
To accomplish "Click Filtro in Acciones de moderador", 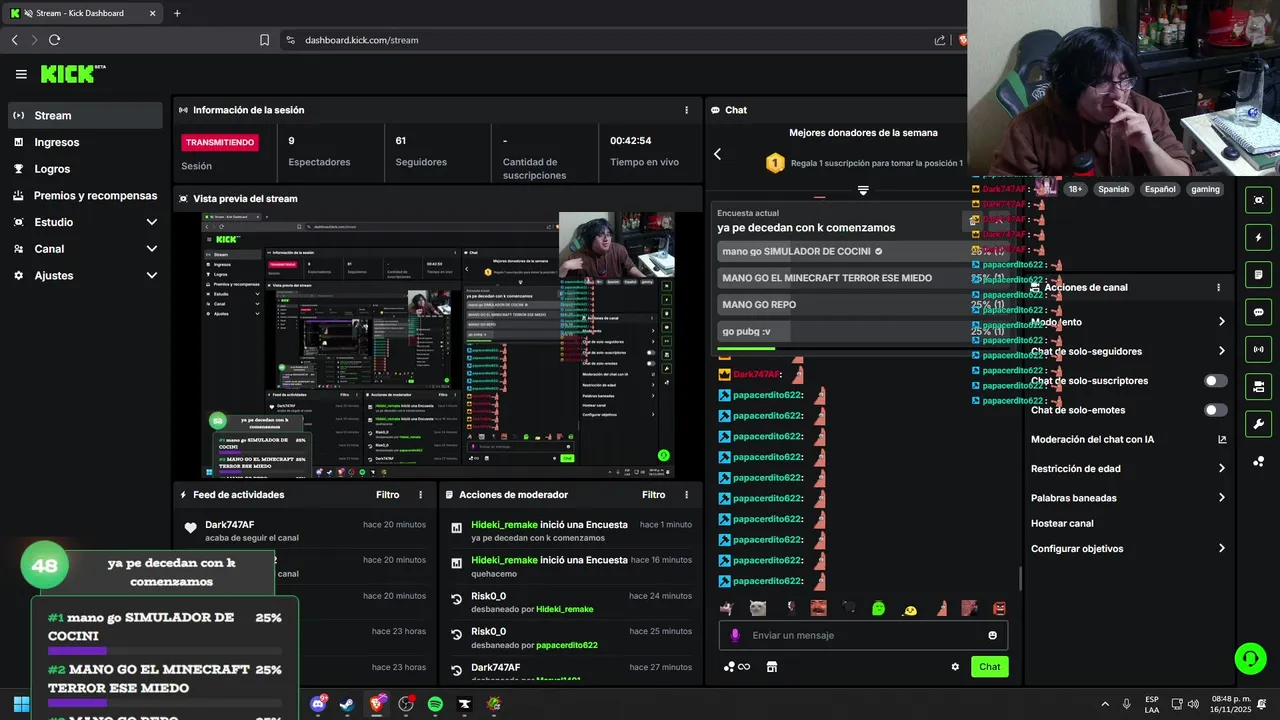I will coord(653,495).
